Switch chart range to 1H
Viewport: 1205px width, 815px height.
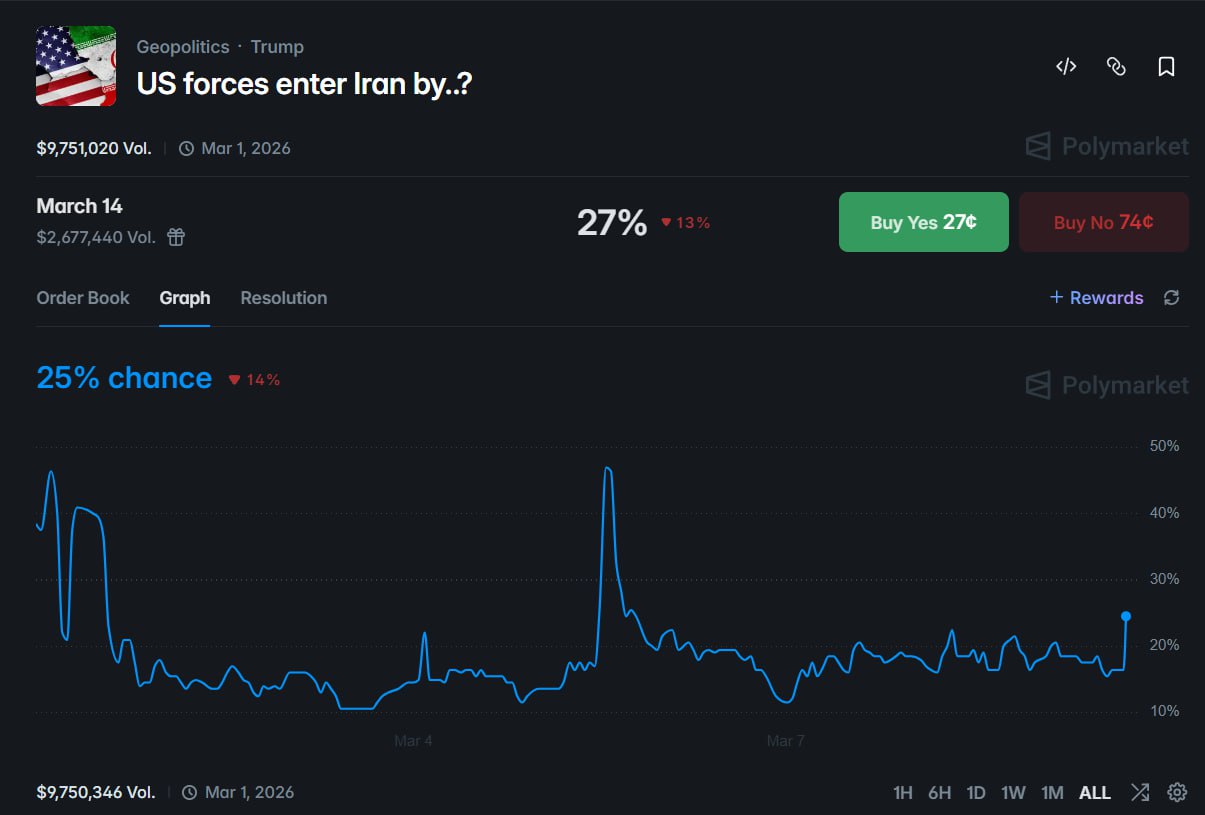tap(903, 792)
